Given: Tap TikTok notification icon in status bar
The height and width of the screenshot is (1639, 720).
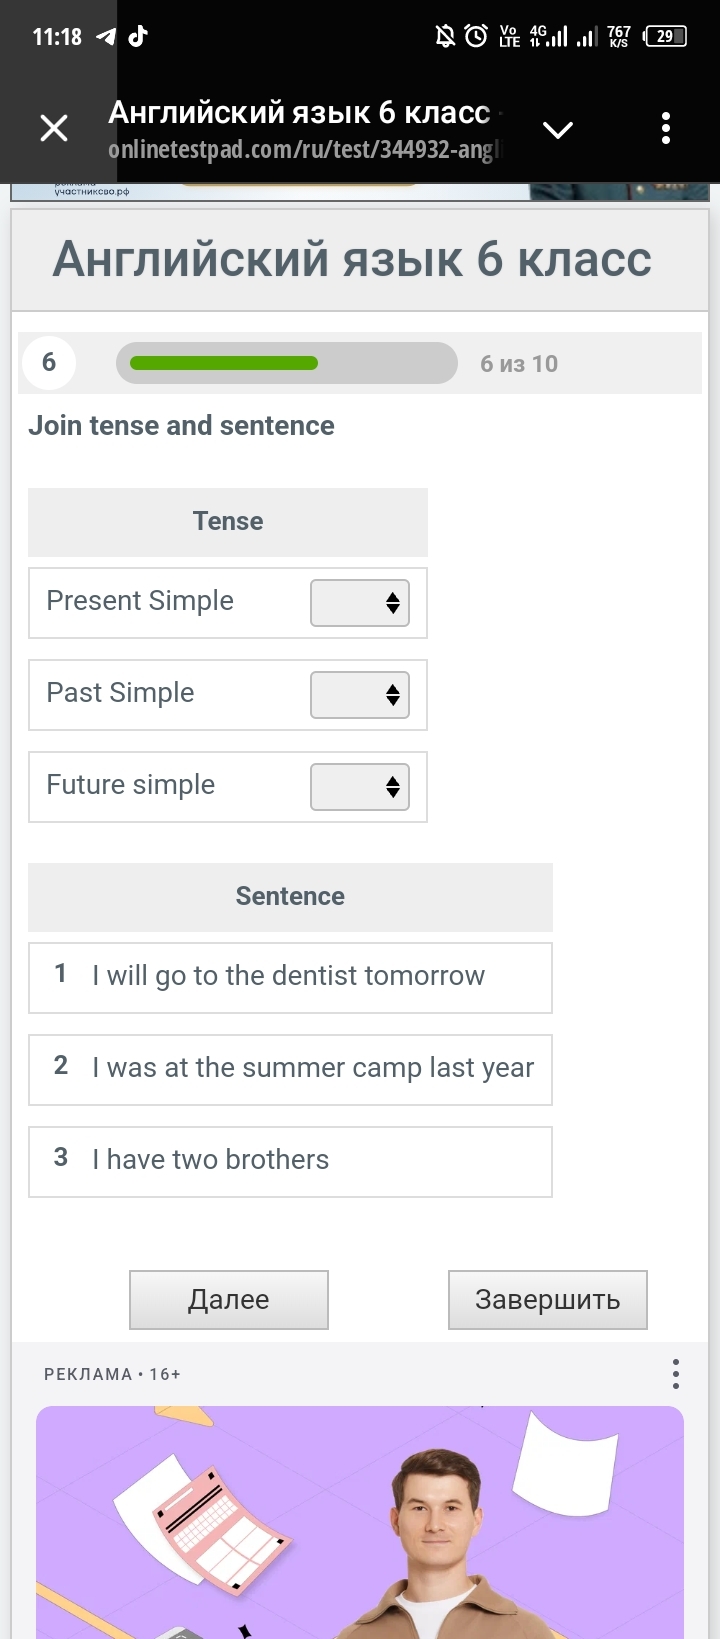Looking at the screenshot, I should tap(138, 36).
